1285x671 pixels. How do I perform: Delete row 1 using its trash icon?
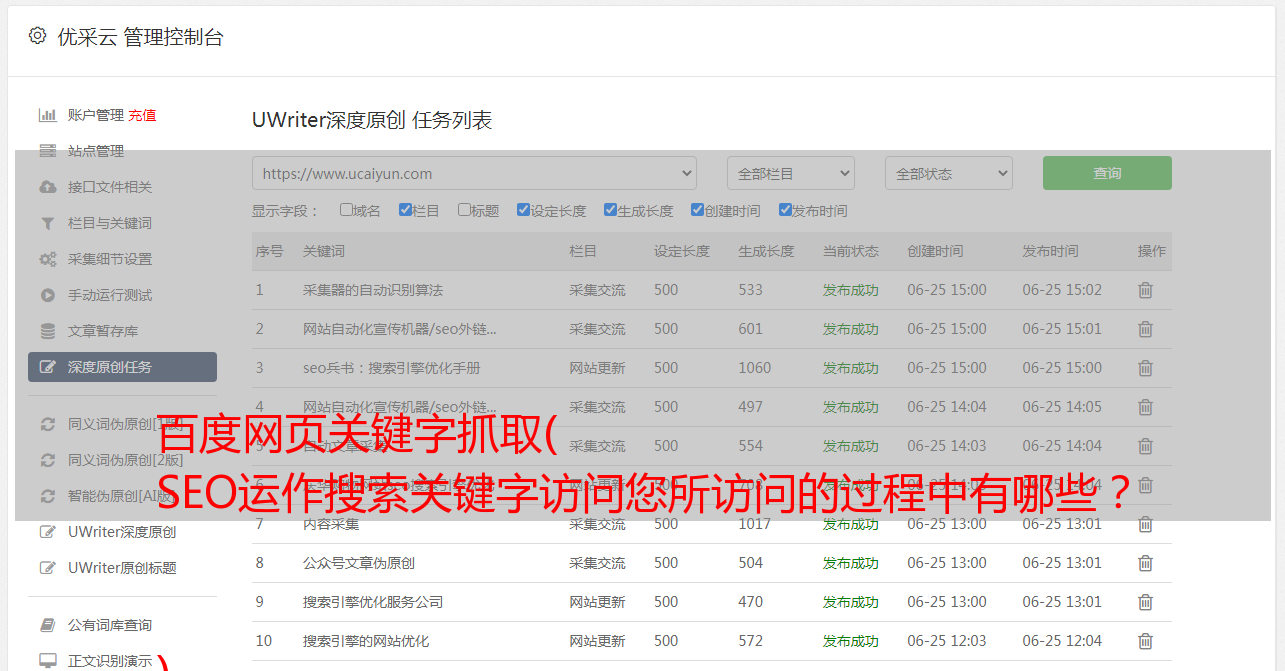tap(1145, 290)
